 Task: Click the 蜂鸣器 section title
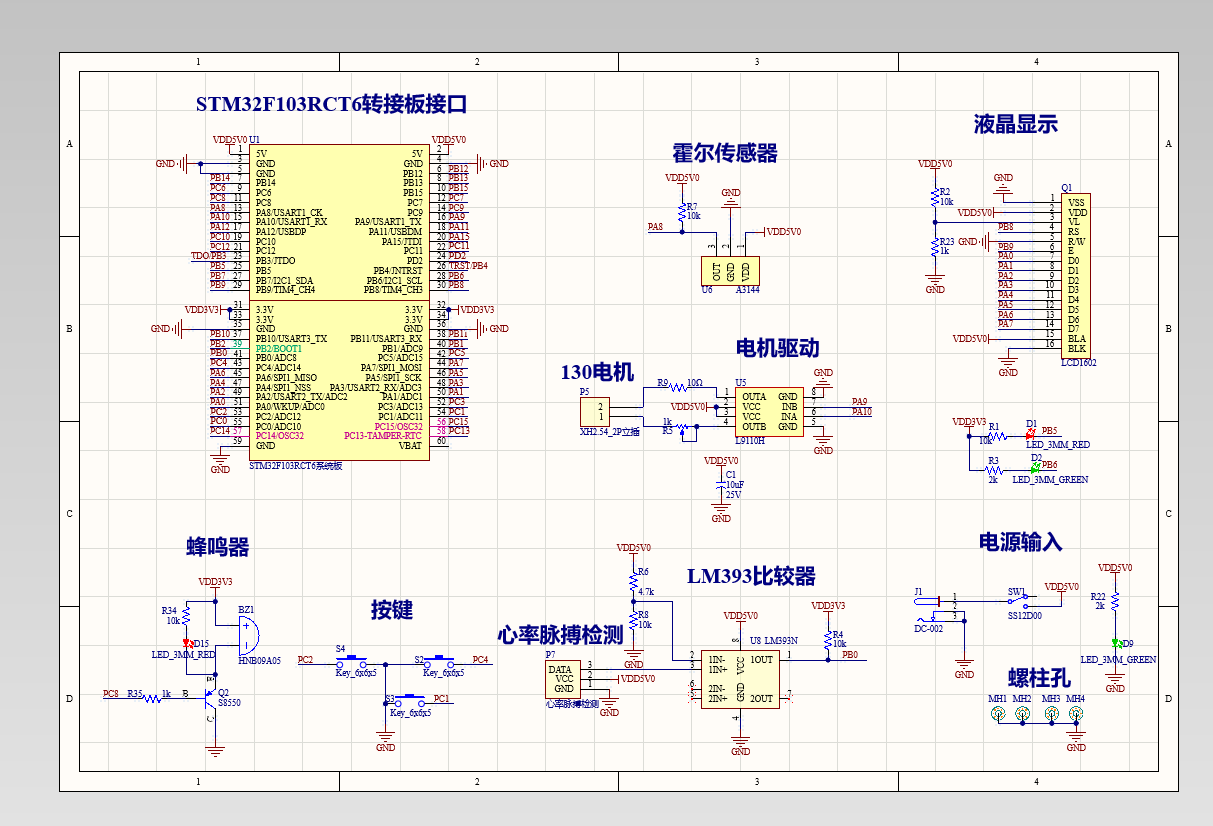click(x=218, y=547)
